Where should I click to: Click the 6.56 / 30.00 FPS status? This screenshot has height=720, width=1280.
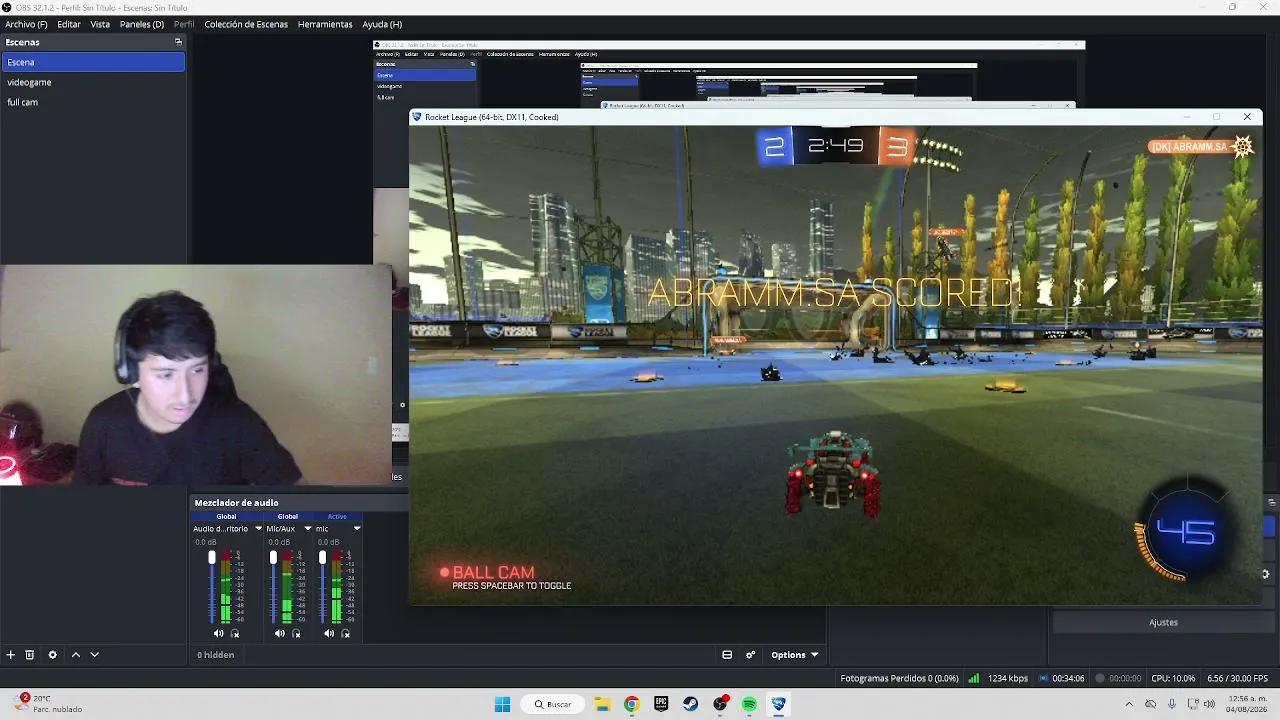click(x=1237, y=679)
